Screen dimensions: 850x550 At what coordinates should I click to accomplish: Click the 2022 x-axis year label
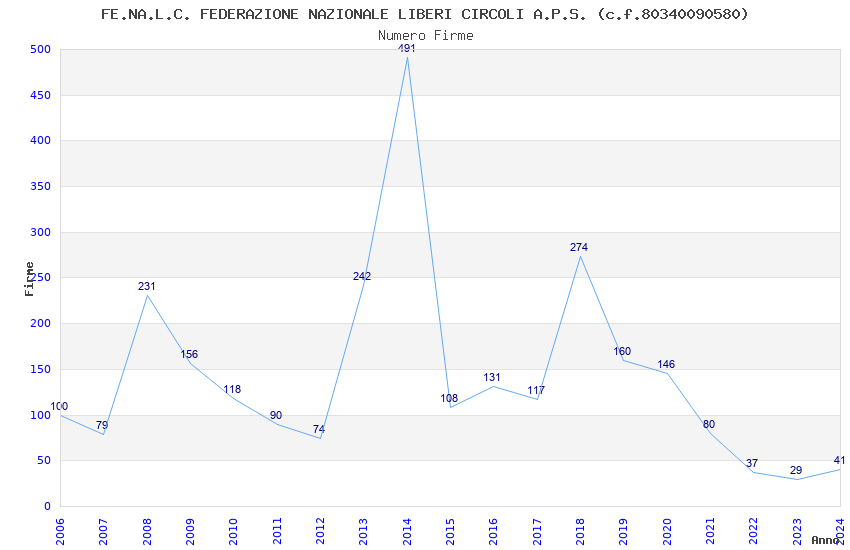(754, 532)
